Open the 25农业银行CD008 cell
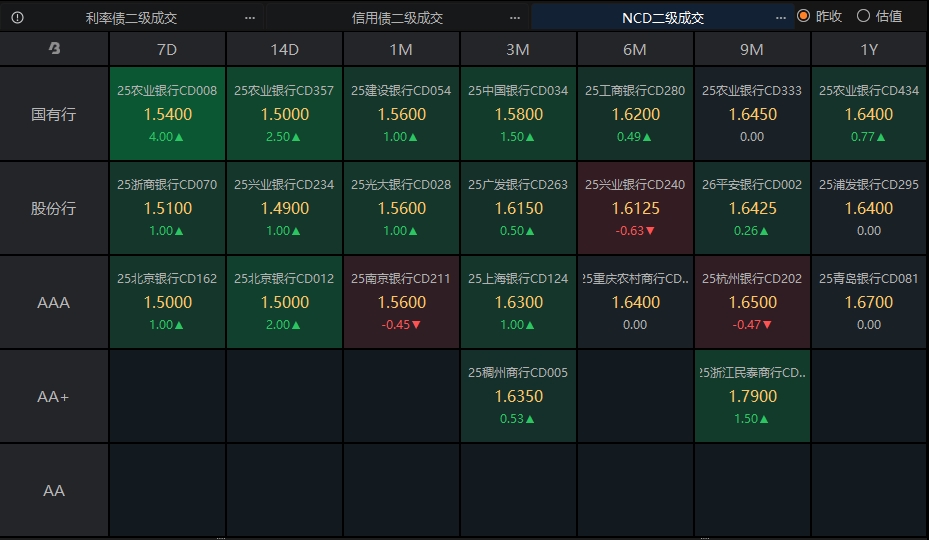This screenshot has height=540, width=929. click(167, 114)
